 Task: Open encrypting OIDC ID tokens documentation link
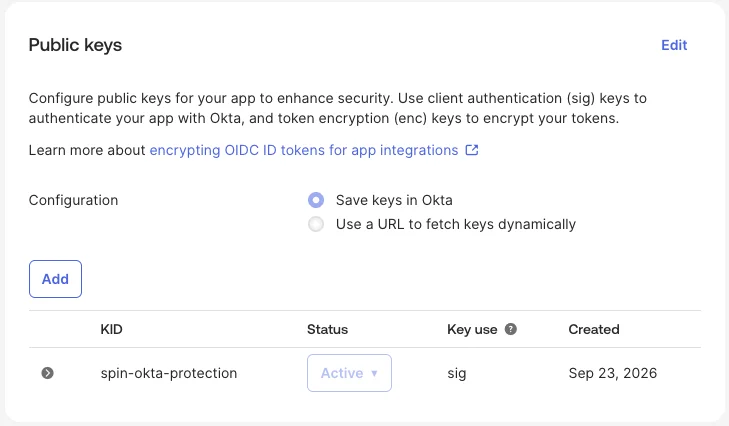click(x=304, y=150)
